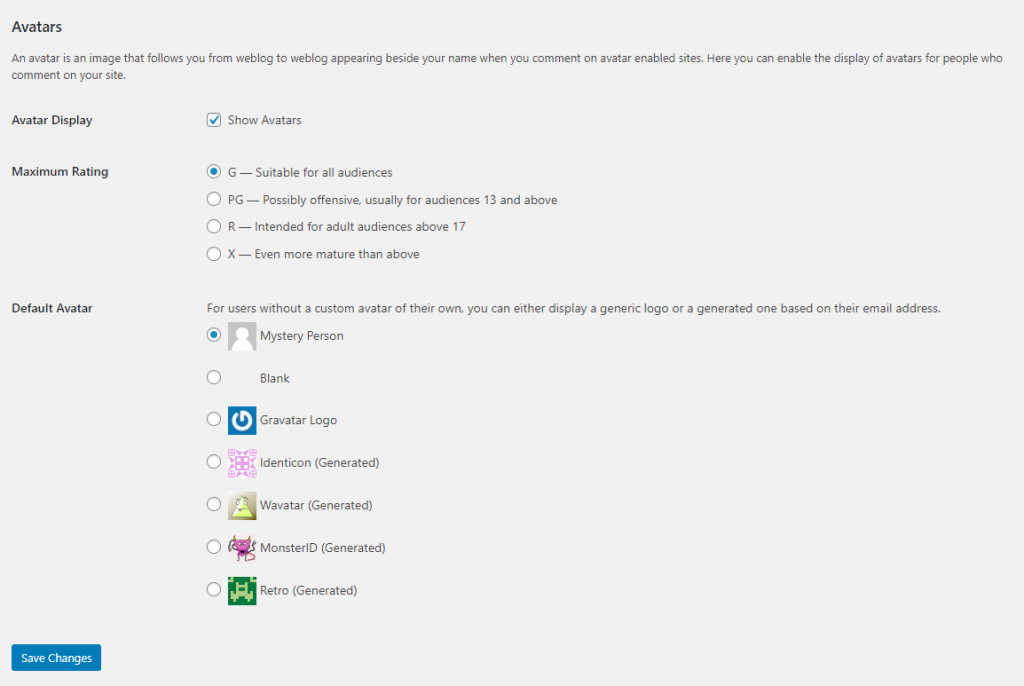Select R — Intended for adult audiences
1024x686 pixels.
(x=214, y=226)
